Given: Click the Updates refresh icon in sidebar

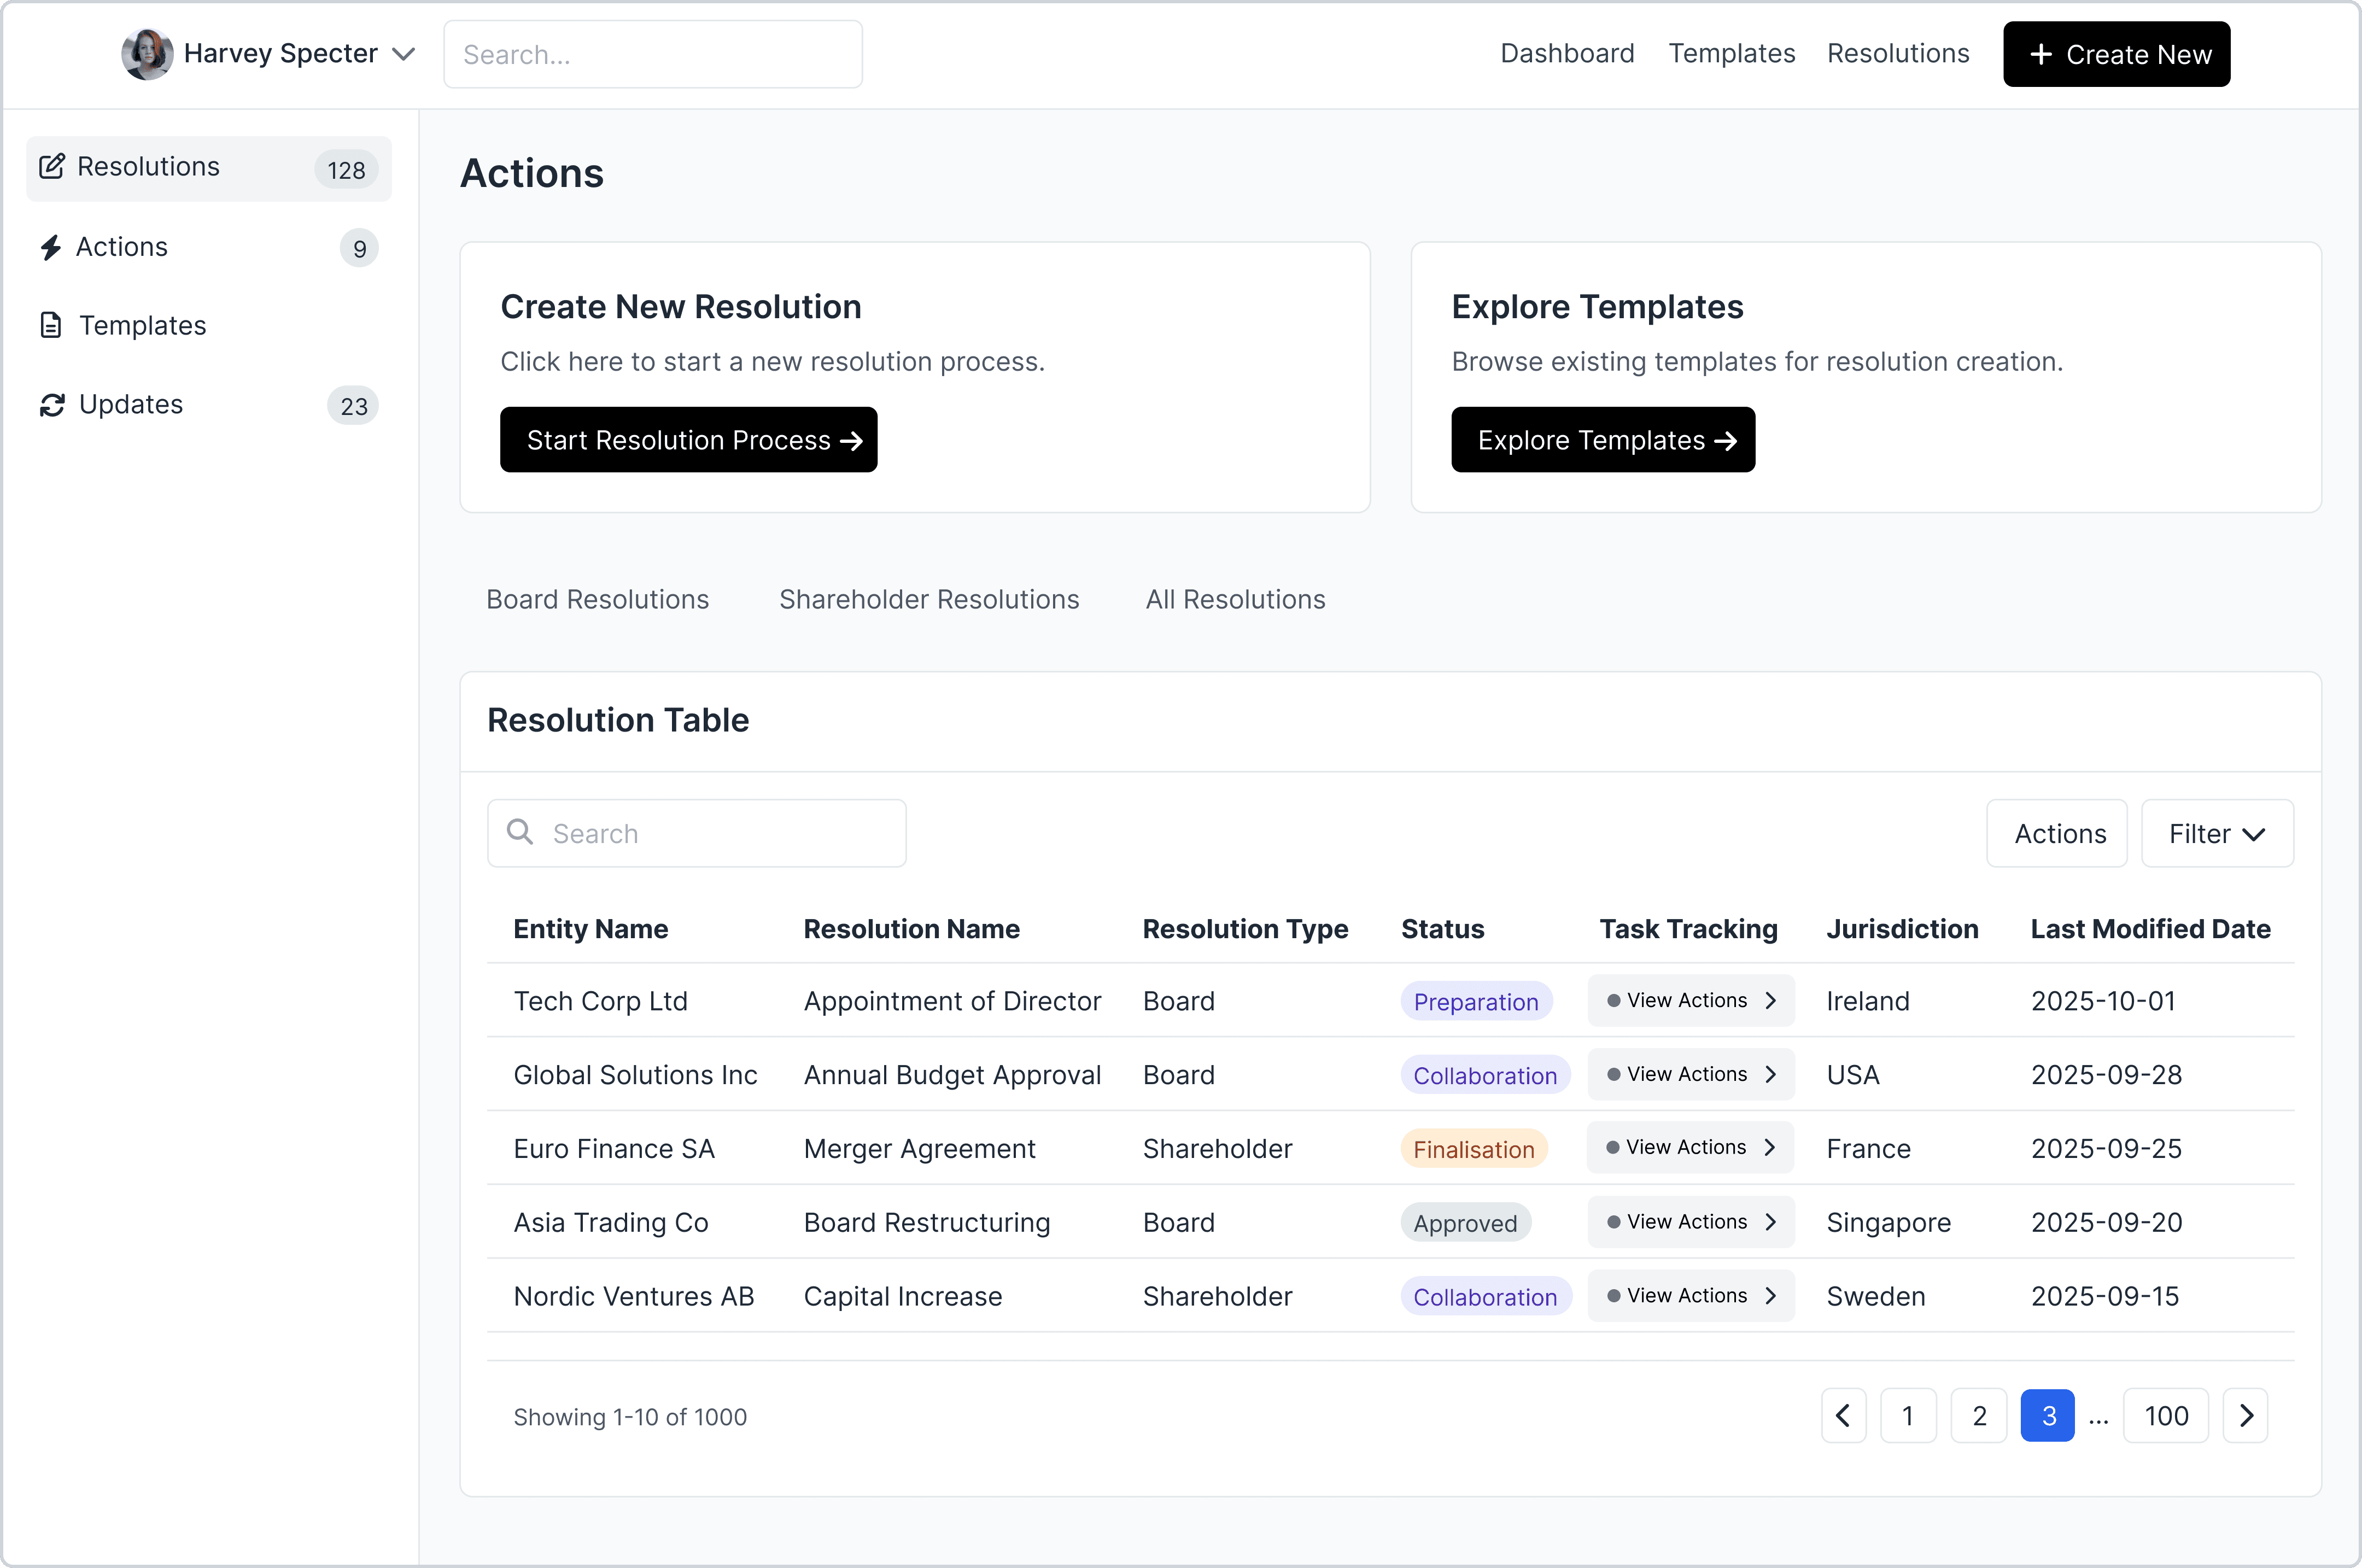Looking at the screenshot, I should point(52,405).
